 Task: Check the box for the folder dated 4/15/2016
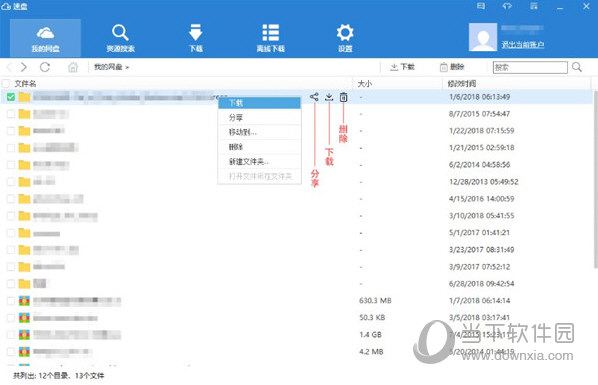[x=11, y=199]
